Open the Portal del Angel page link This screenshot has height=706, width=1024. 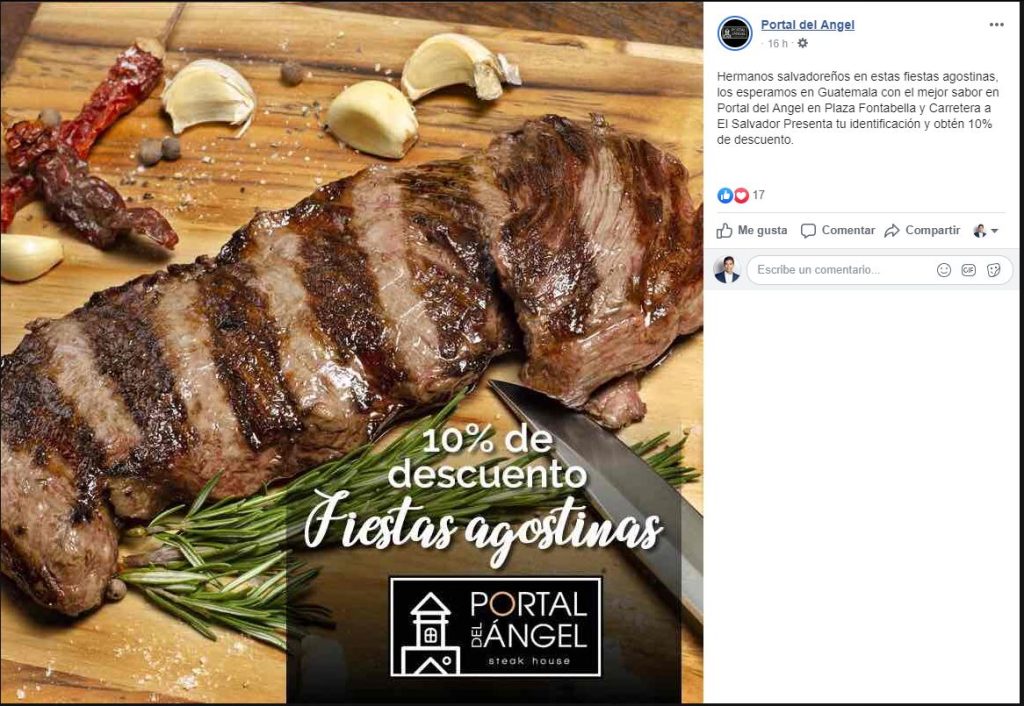point(807,25)
